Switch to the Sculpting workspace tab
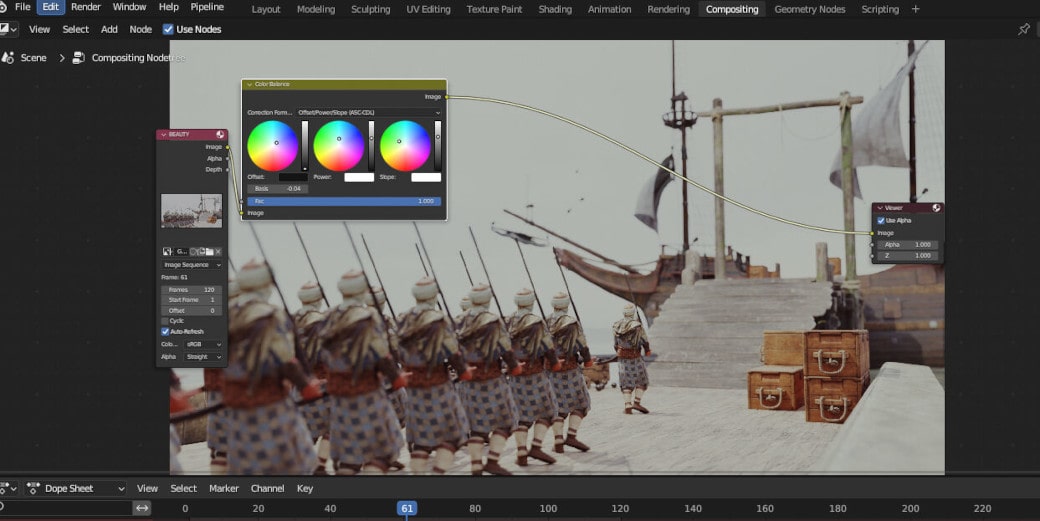The height and width of the screenshot is (521, 1040). pos(370,9)
